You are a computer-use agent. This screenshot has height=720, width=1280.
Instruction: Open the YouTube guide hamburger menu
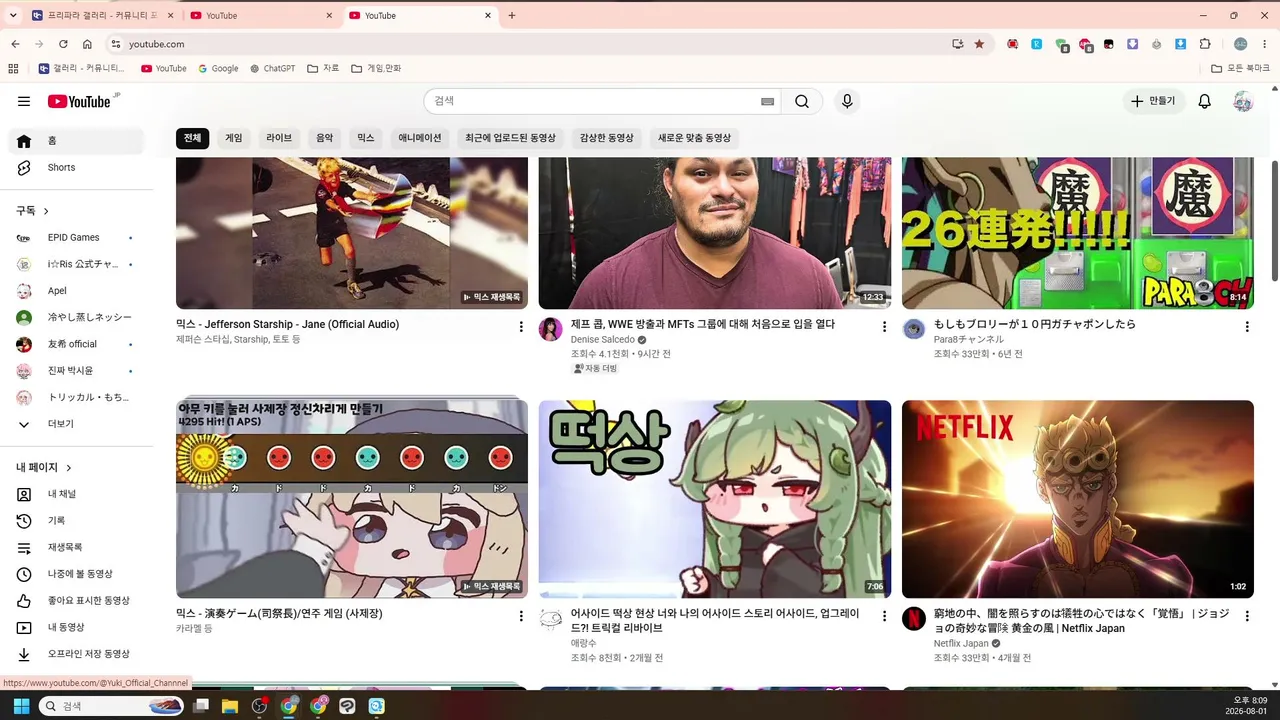coord(24,101)
